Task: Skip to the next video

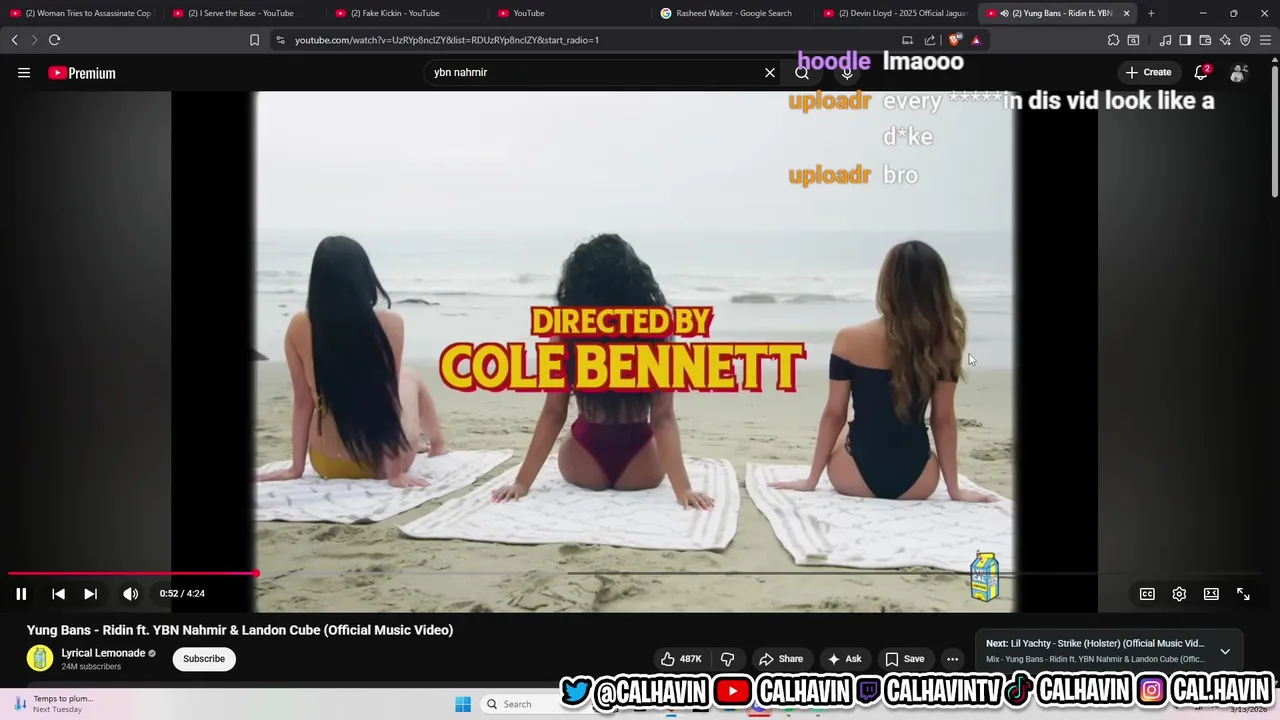Action: click(x=90, y=594)
